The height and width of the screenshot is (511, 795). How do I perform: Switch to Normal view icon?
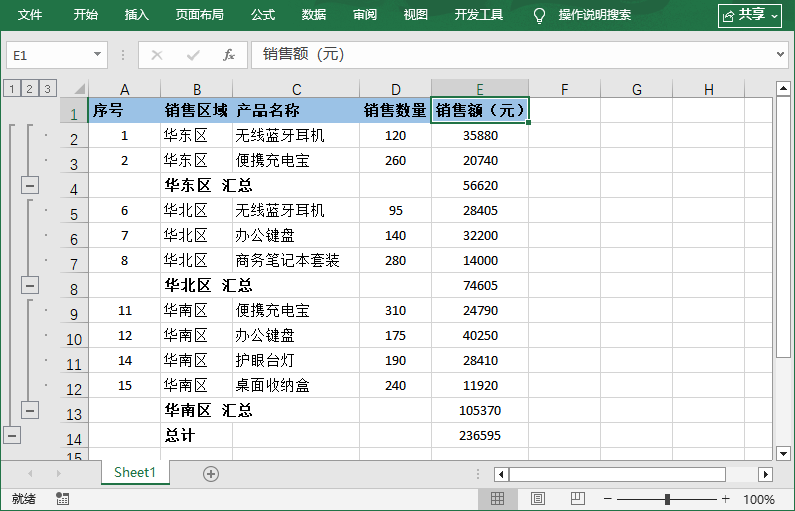pos(498,499)
